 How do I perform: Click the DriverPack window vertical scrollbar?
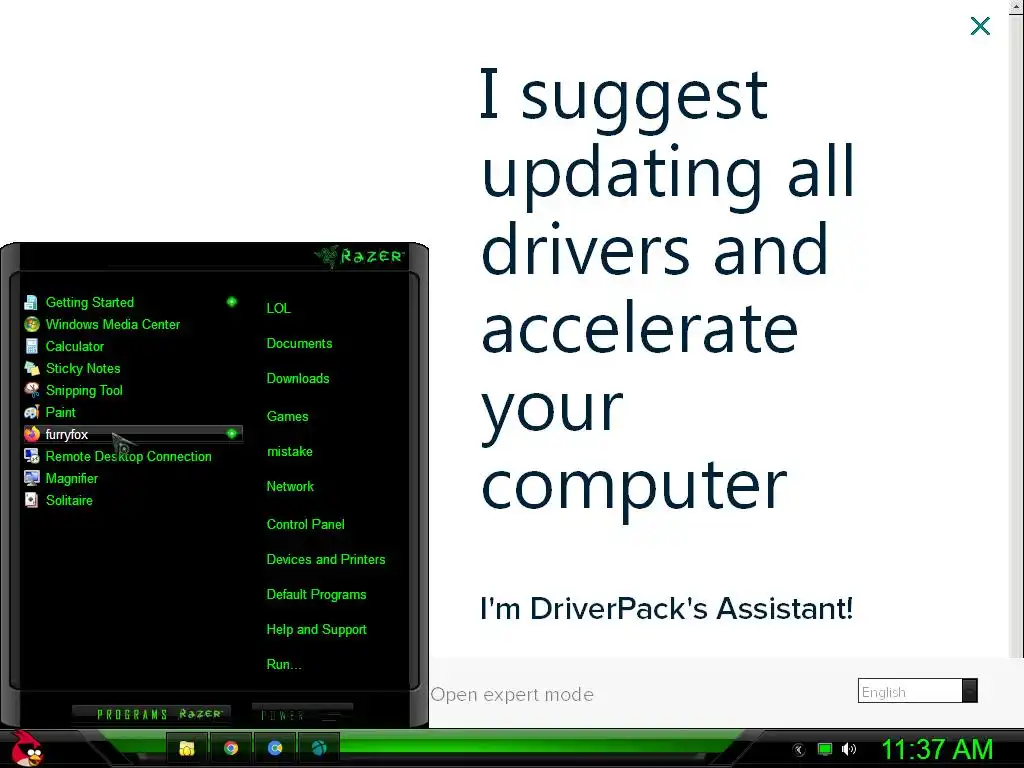[x=1017, y=328]
